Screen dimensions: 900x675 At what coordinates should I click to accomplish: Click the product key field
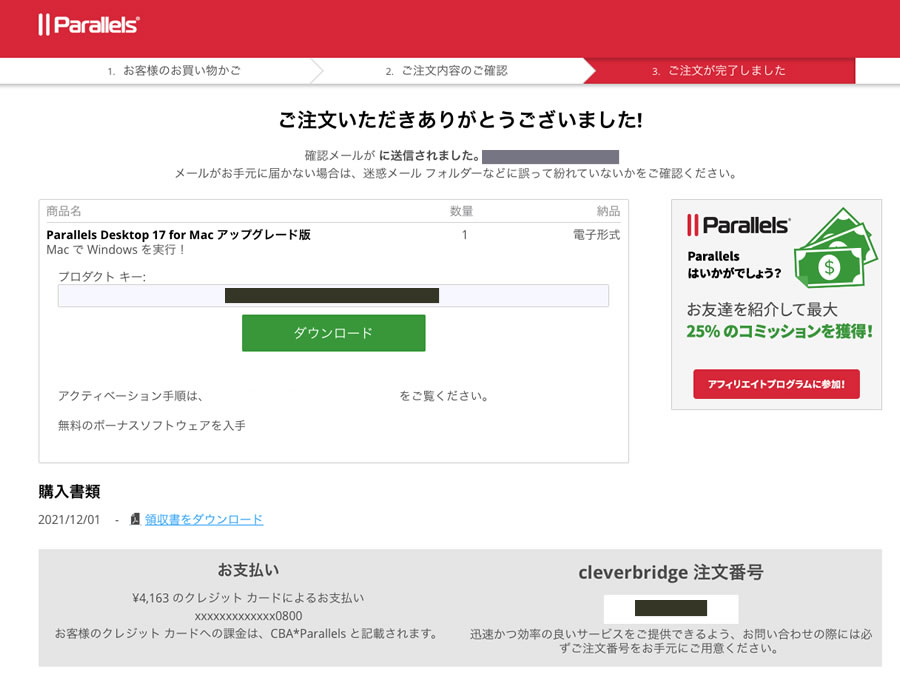point(333,296)
